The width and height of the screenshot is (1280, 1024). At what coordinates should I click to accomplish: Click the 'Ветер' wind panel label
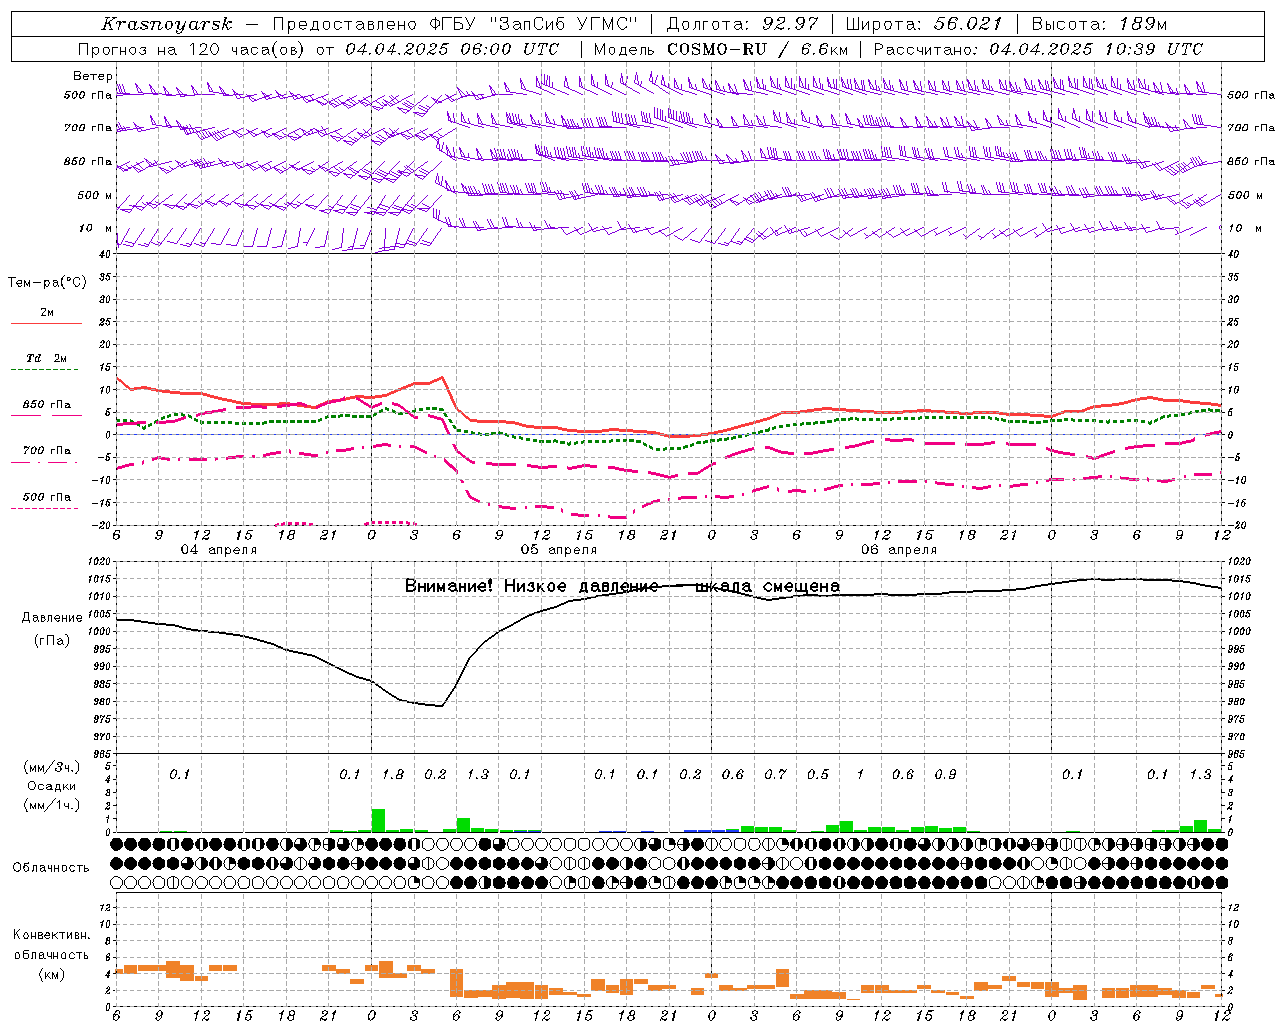(92, 76)
